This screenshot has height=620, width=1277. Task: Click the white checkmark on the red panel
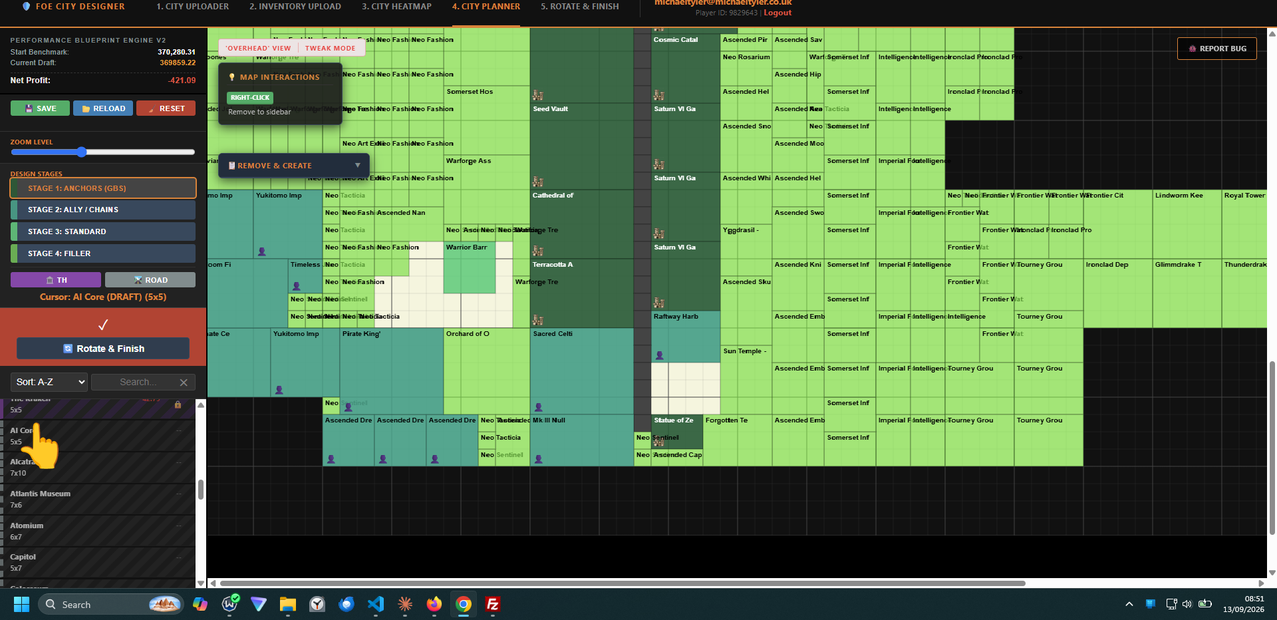click(103, 325)
